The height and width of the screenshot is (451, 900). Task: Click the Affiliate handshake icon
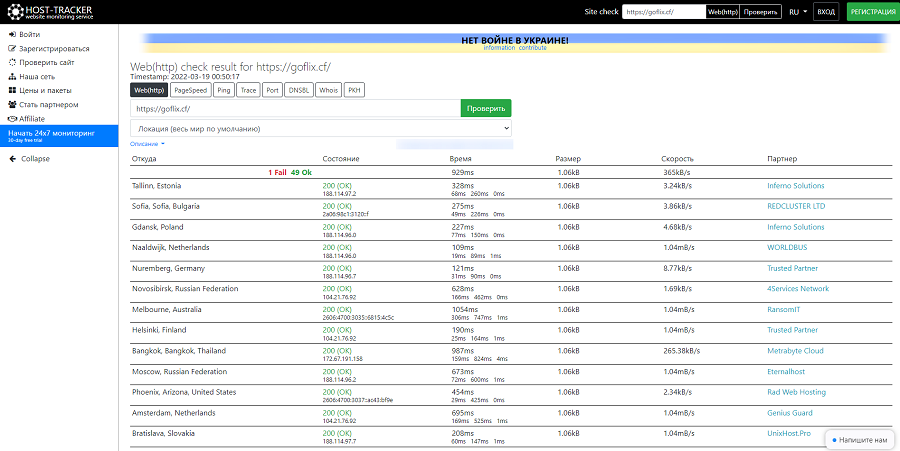pyautogui.click(x=12, y=119)
